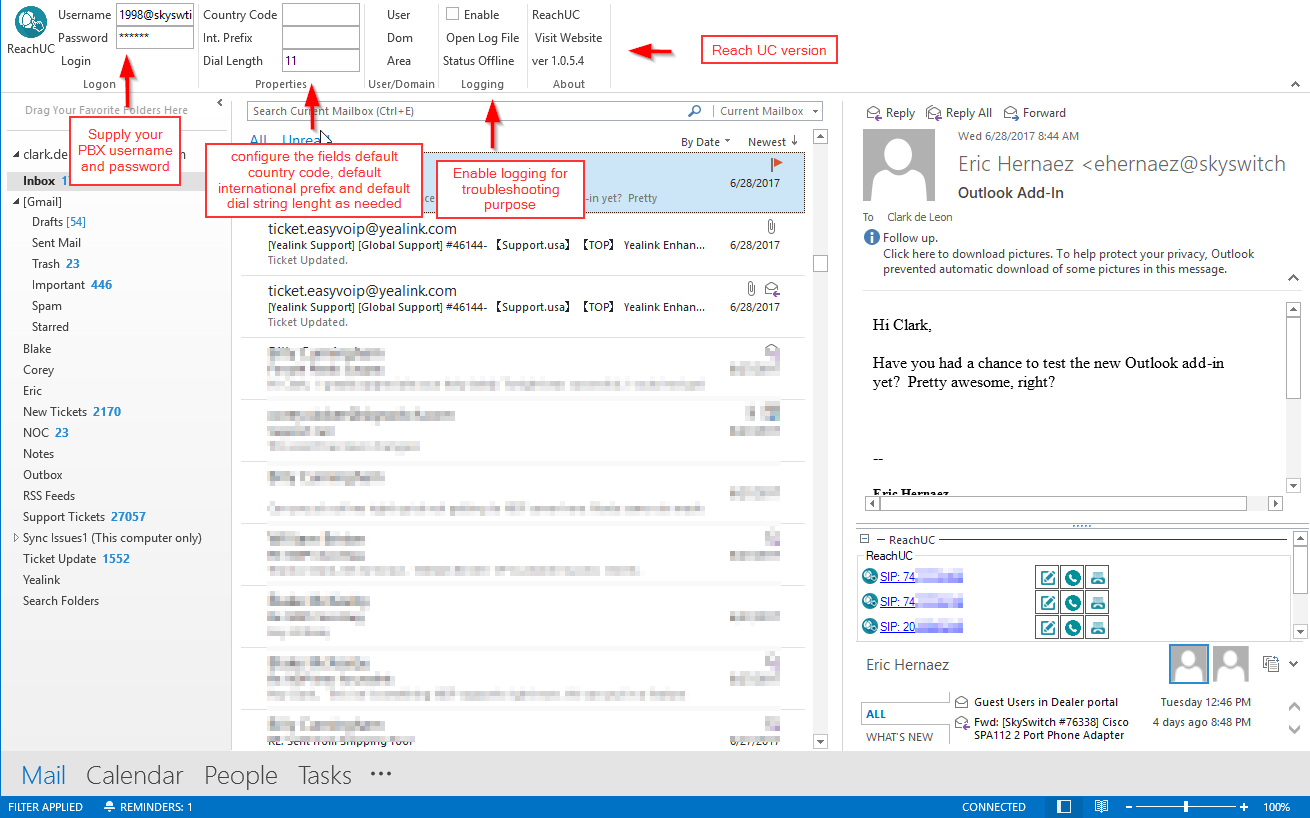
Task: Click Visit Website in About group
Action: coord(568,38)
